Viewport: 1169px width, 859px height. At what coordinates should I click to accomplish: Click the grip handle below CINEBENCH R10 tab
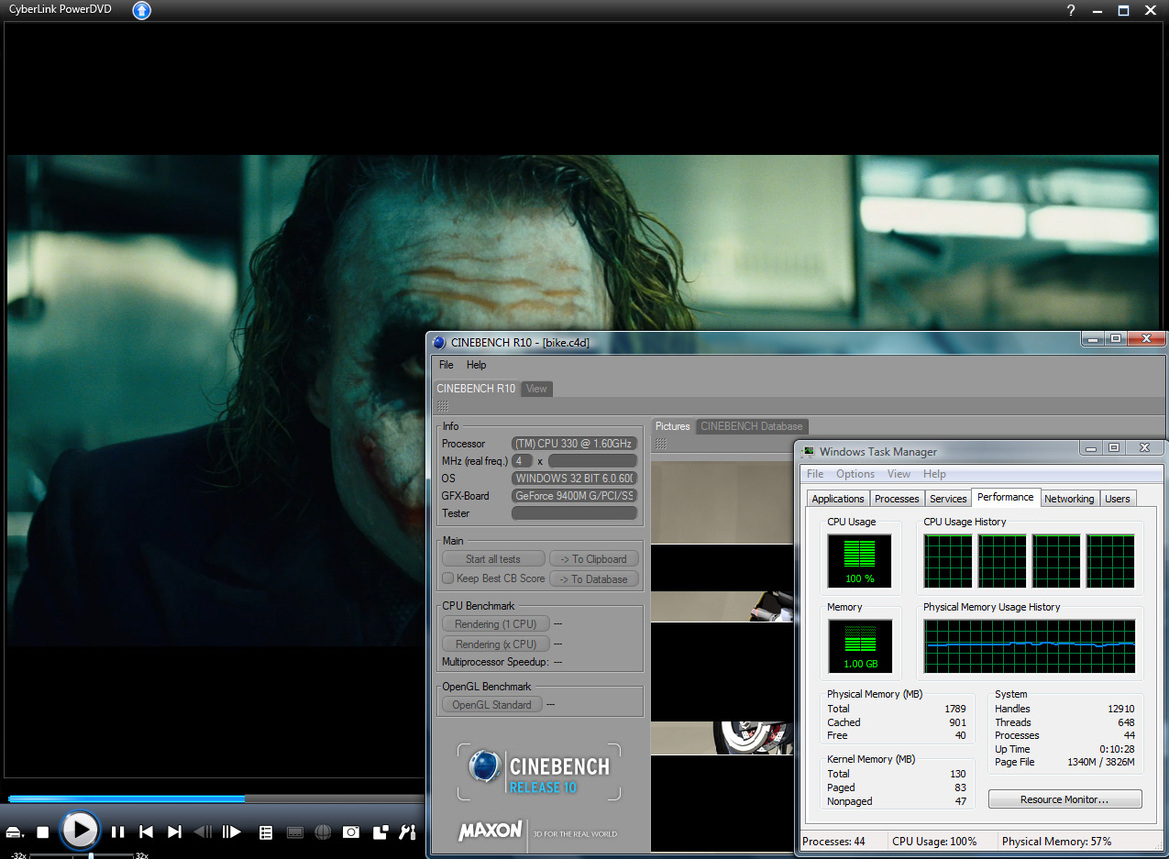click(442, 406)
